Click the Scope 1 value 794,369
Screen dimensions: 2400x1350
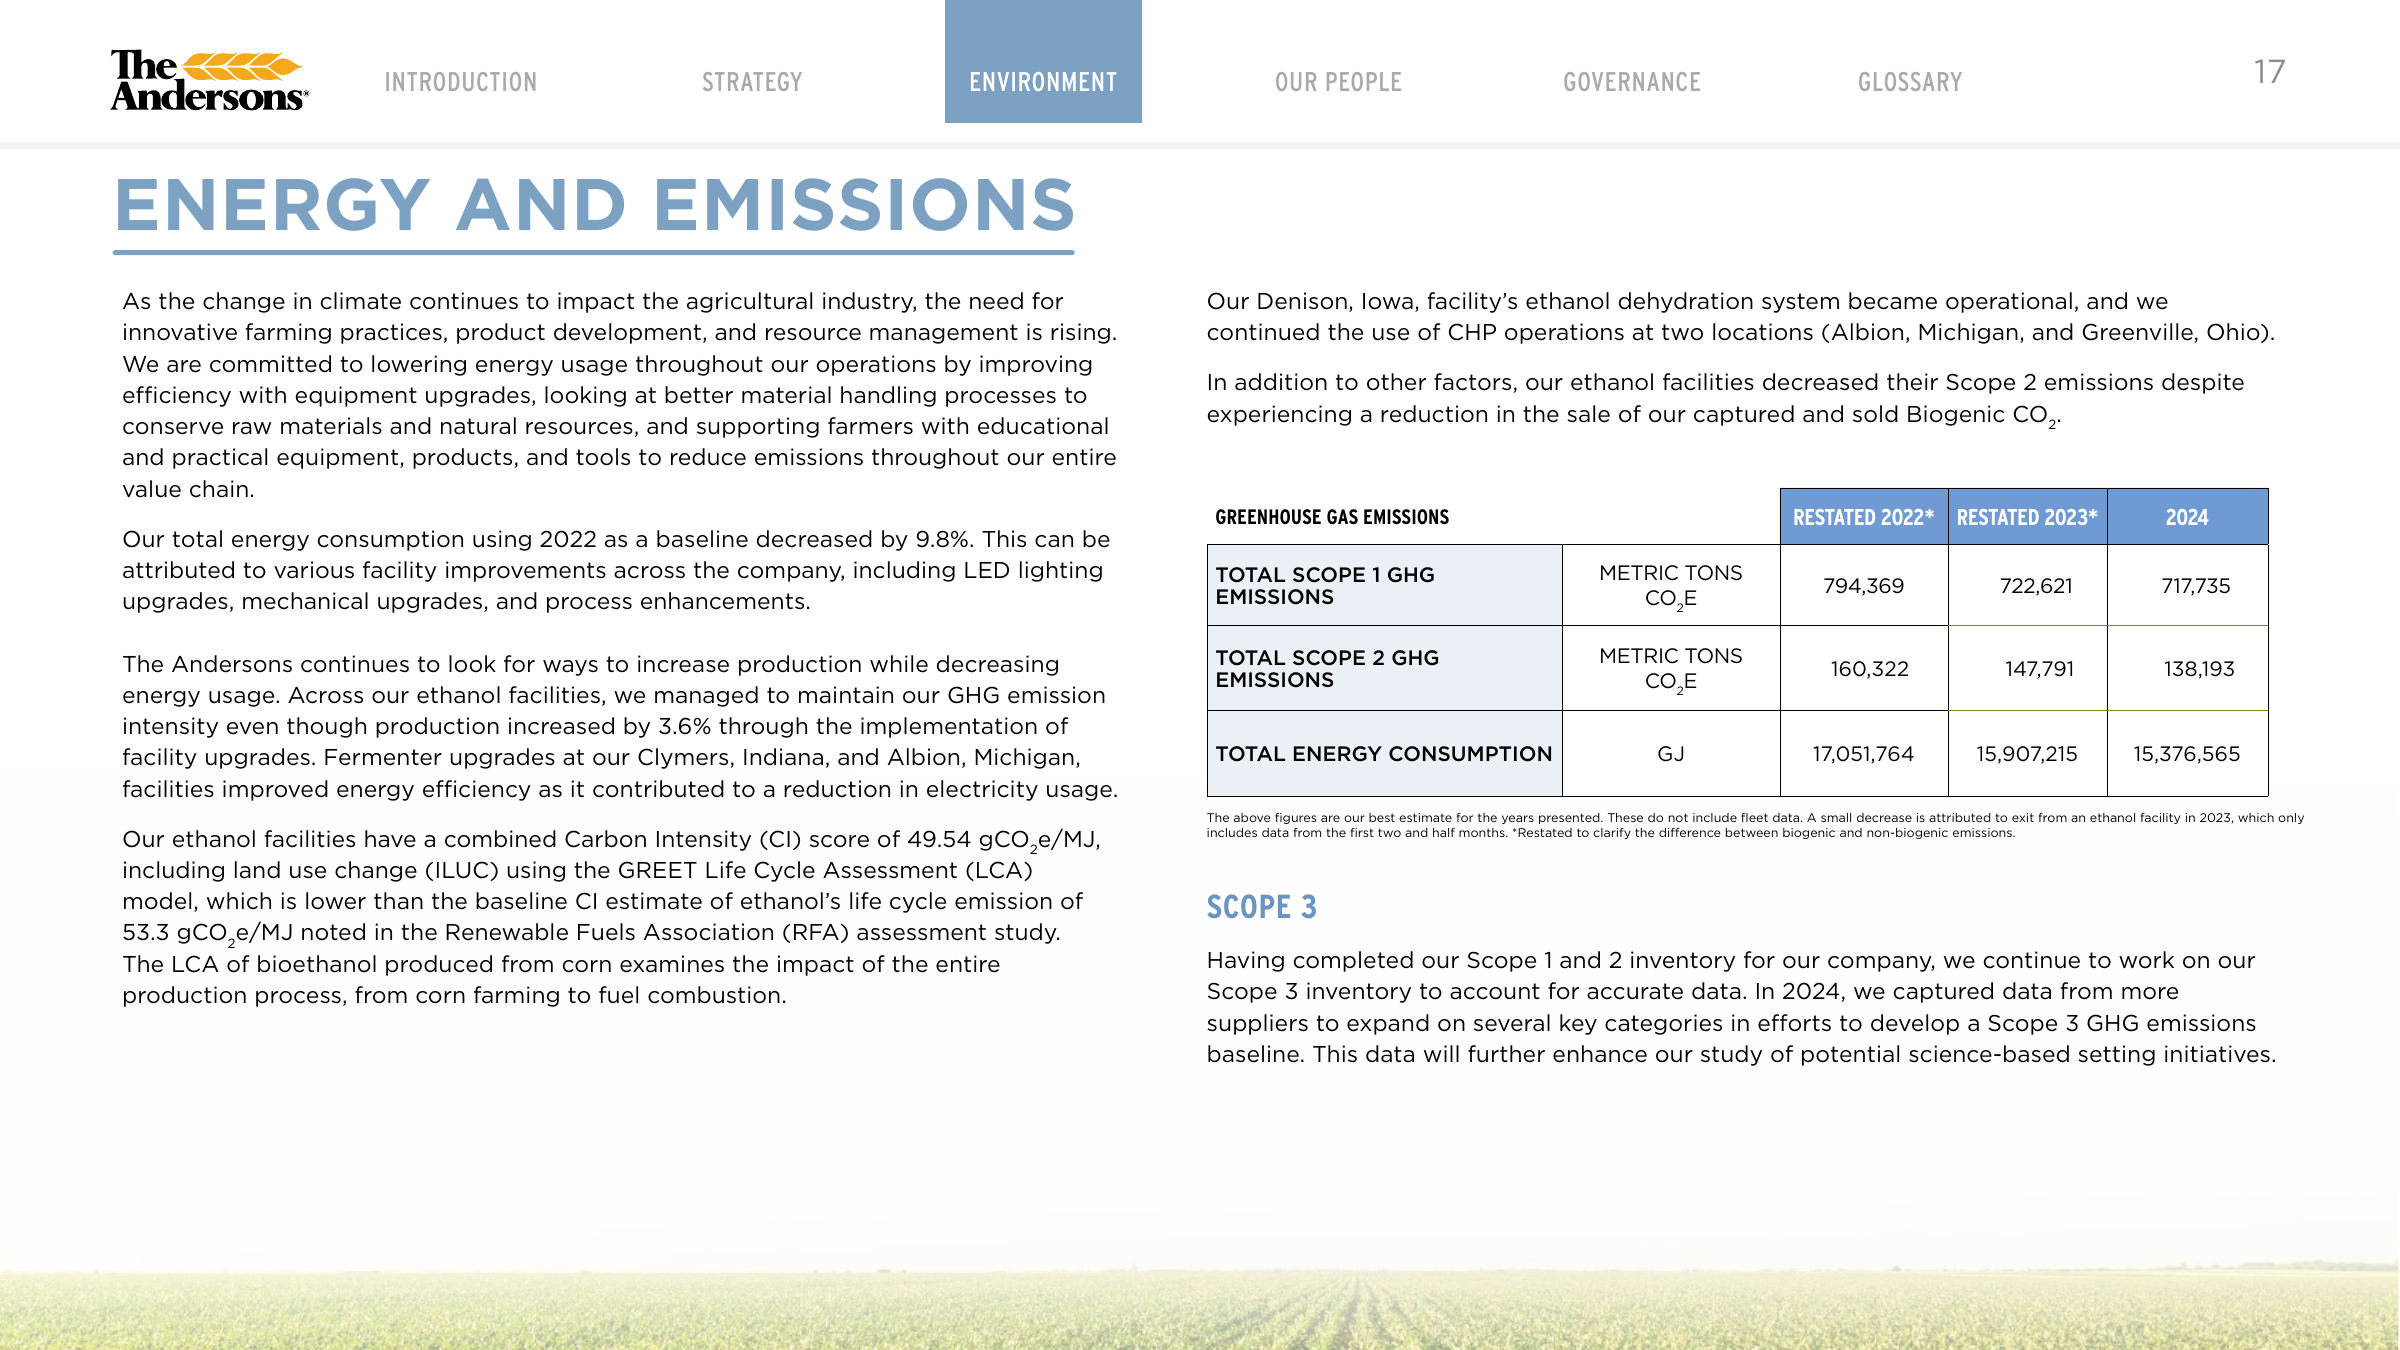click(1864, 586)
